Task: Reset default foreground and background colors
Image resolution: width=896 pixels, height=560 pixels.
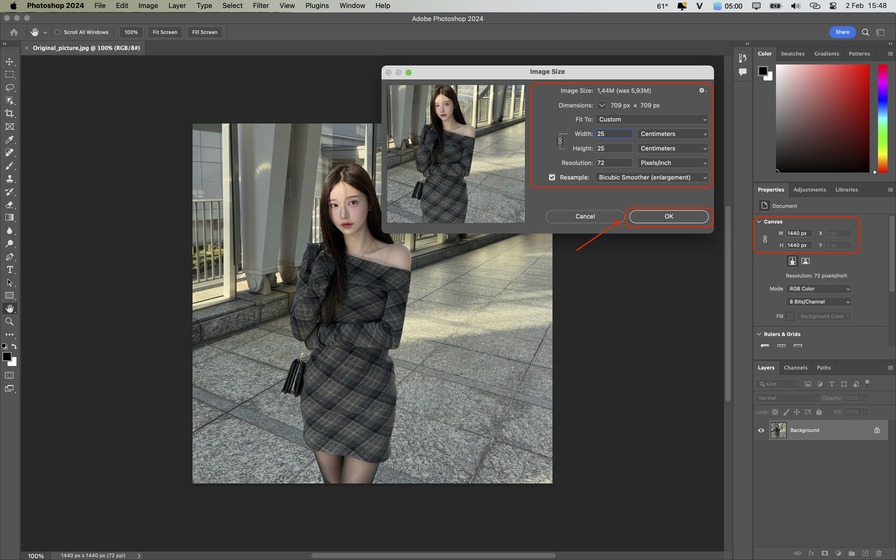Action: [x=5, y=346]
